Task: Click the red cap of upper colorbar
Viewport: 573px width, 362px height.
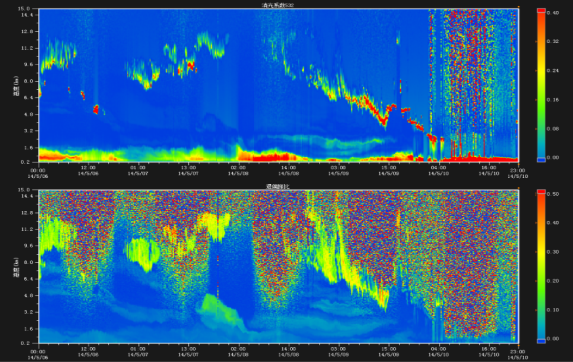Action: click(541, 11)
